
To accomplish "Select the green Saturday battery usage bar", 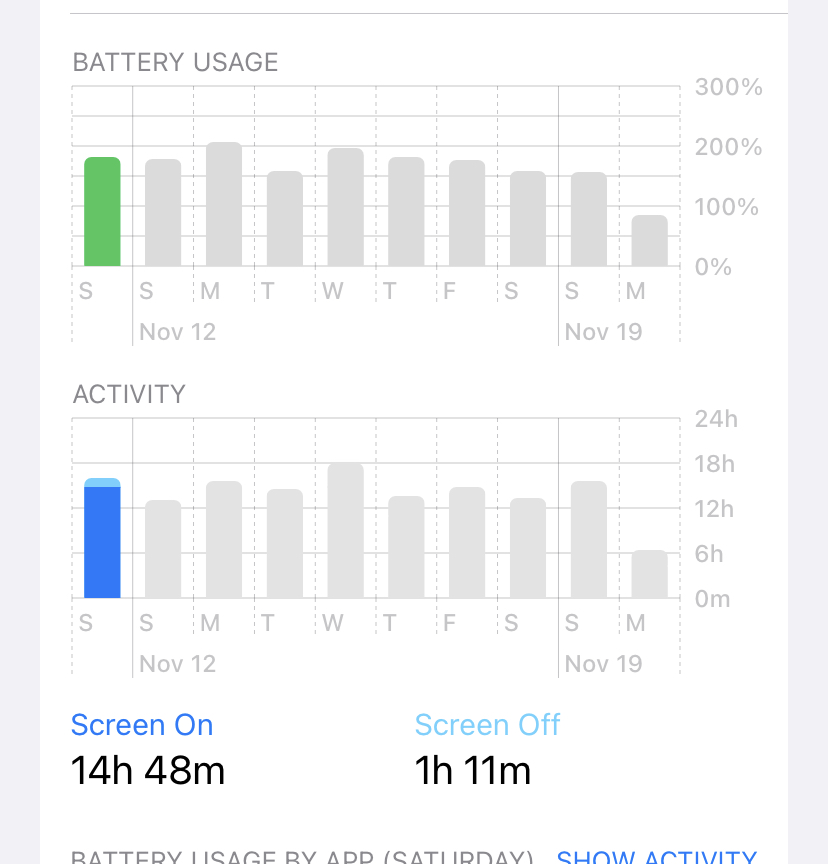I will point(102,212).
